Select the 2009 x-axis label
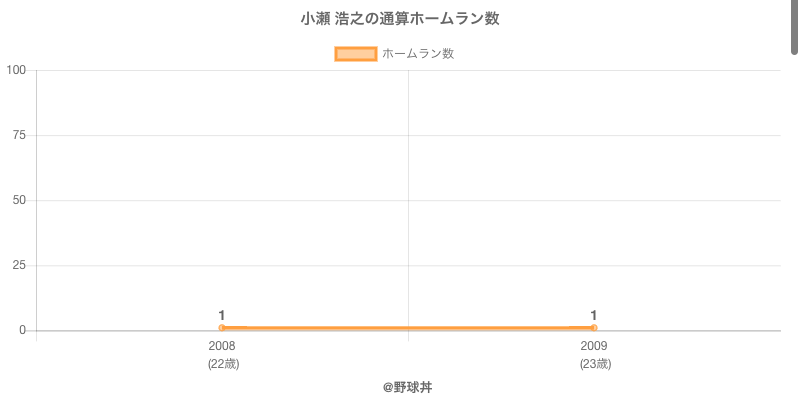This screenshot has width=800, height=400. coord(594,346)
